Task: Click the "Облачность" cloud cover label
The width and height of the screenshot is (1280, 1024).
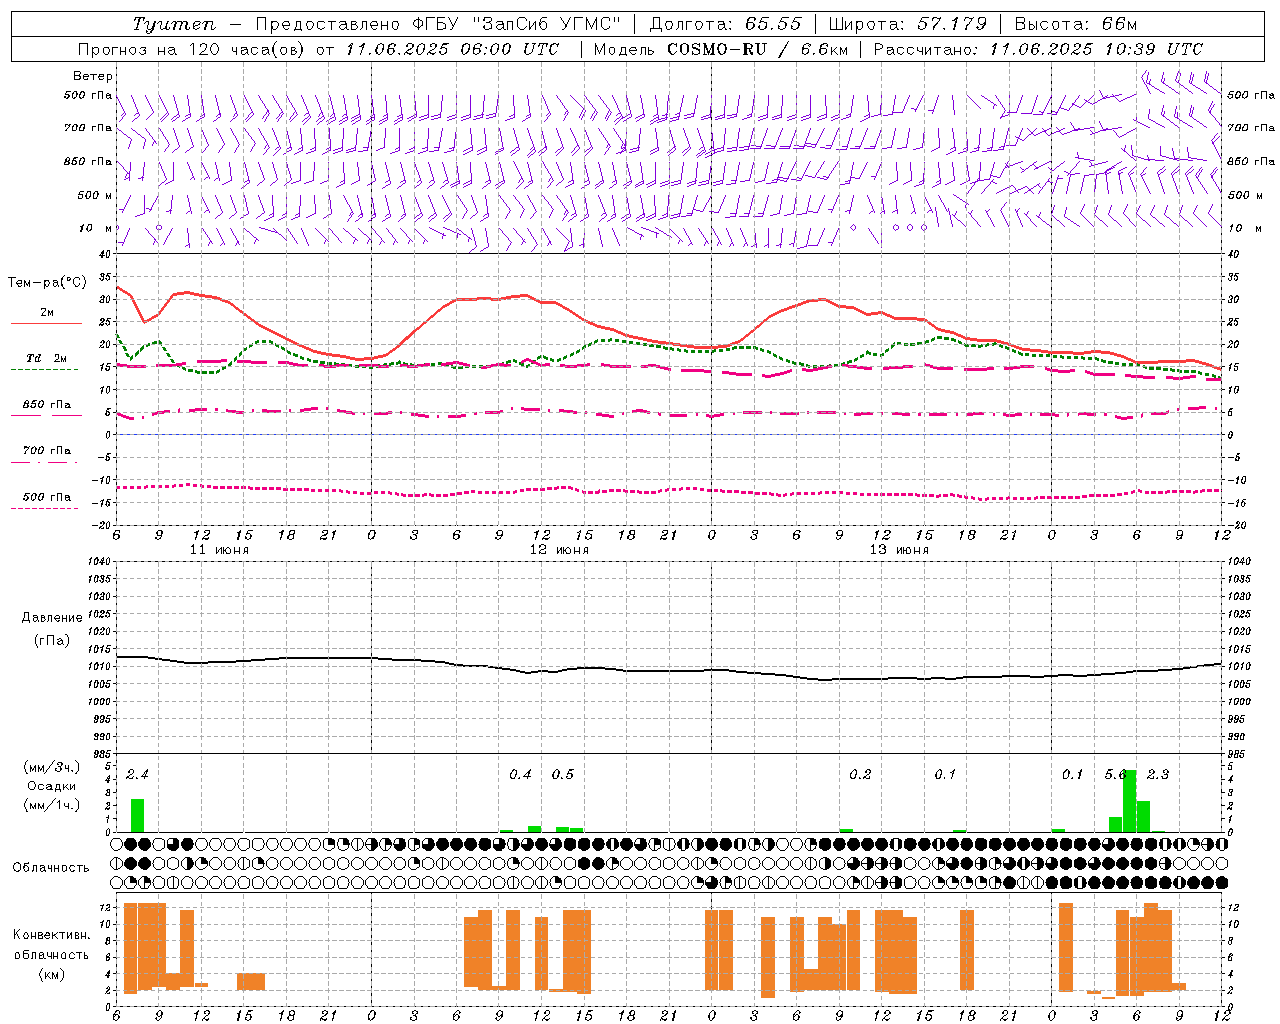Action: coord(51,867)
